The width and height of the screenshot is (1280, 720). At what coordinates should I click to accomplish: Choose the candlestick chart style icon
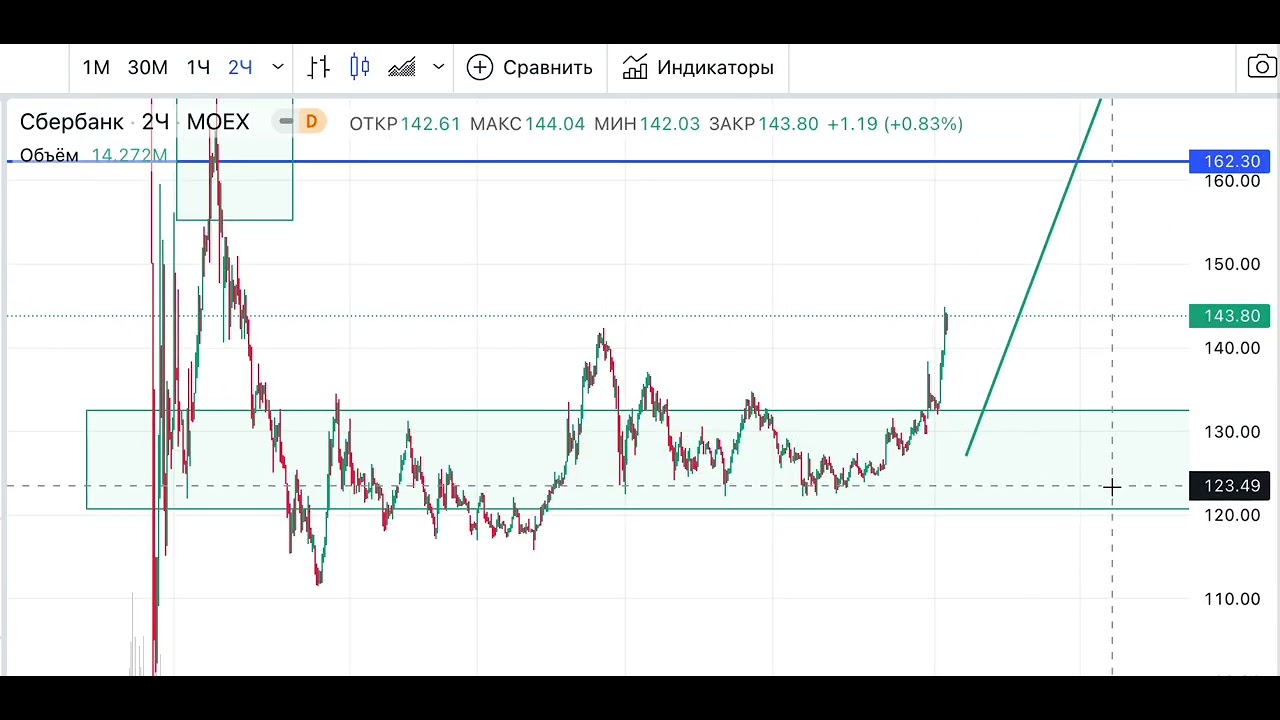click(360, 67)
